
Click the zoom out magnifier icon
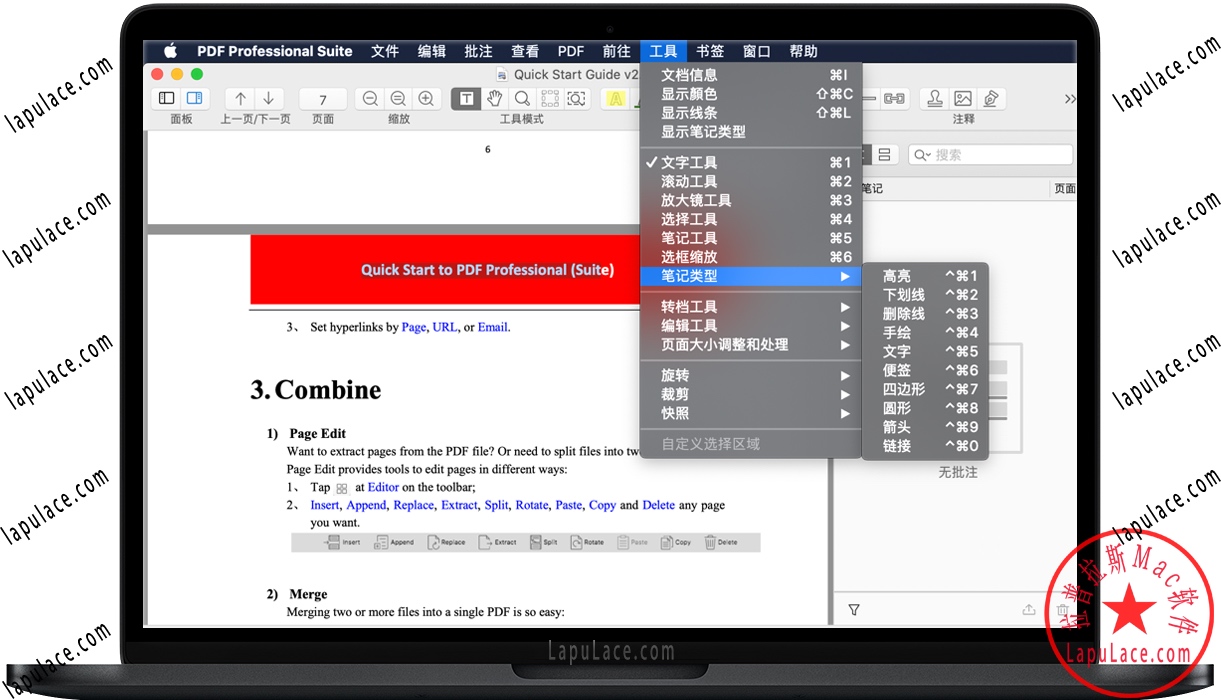[x=370, y=98]
